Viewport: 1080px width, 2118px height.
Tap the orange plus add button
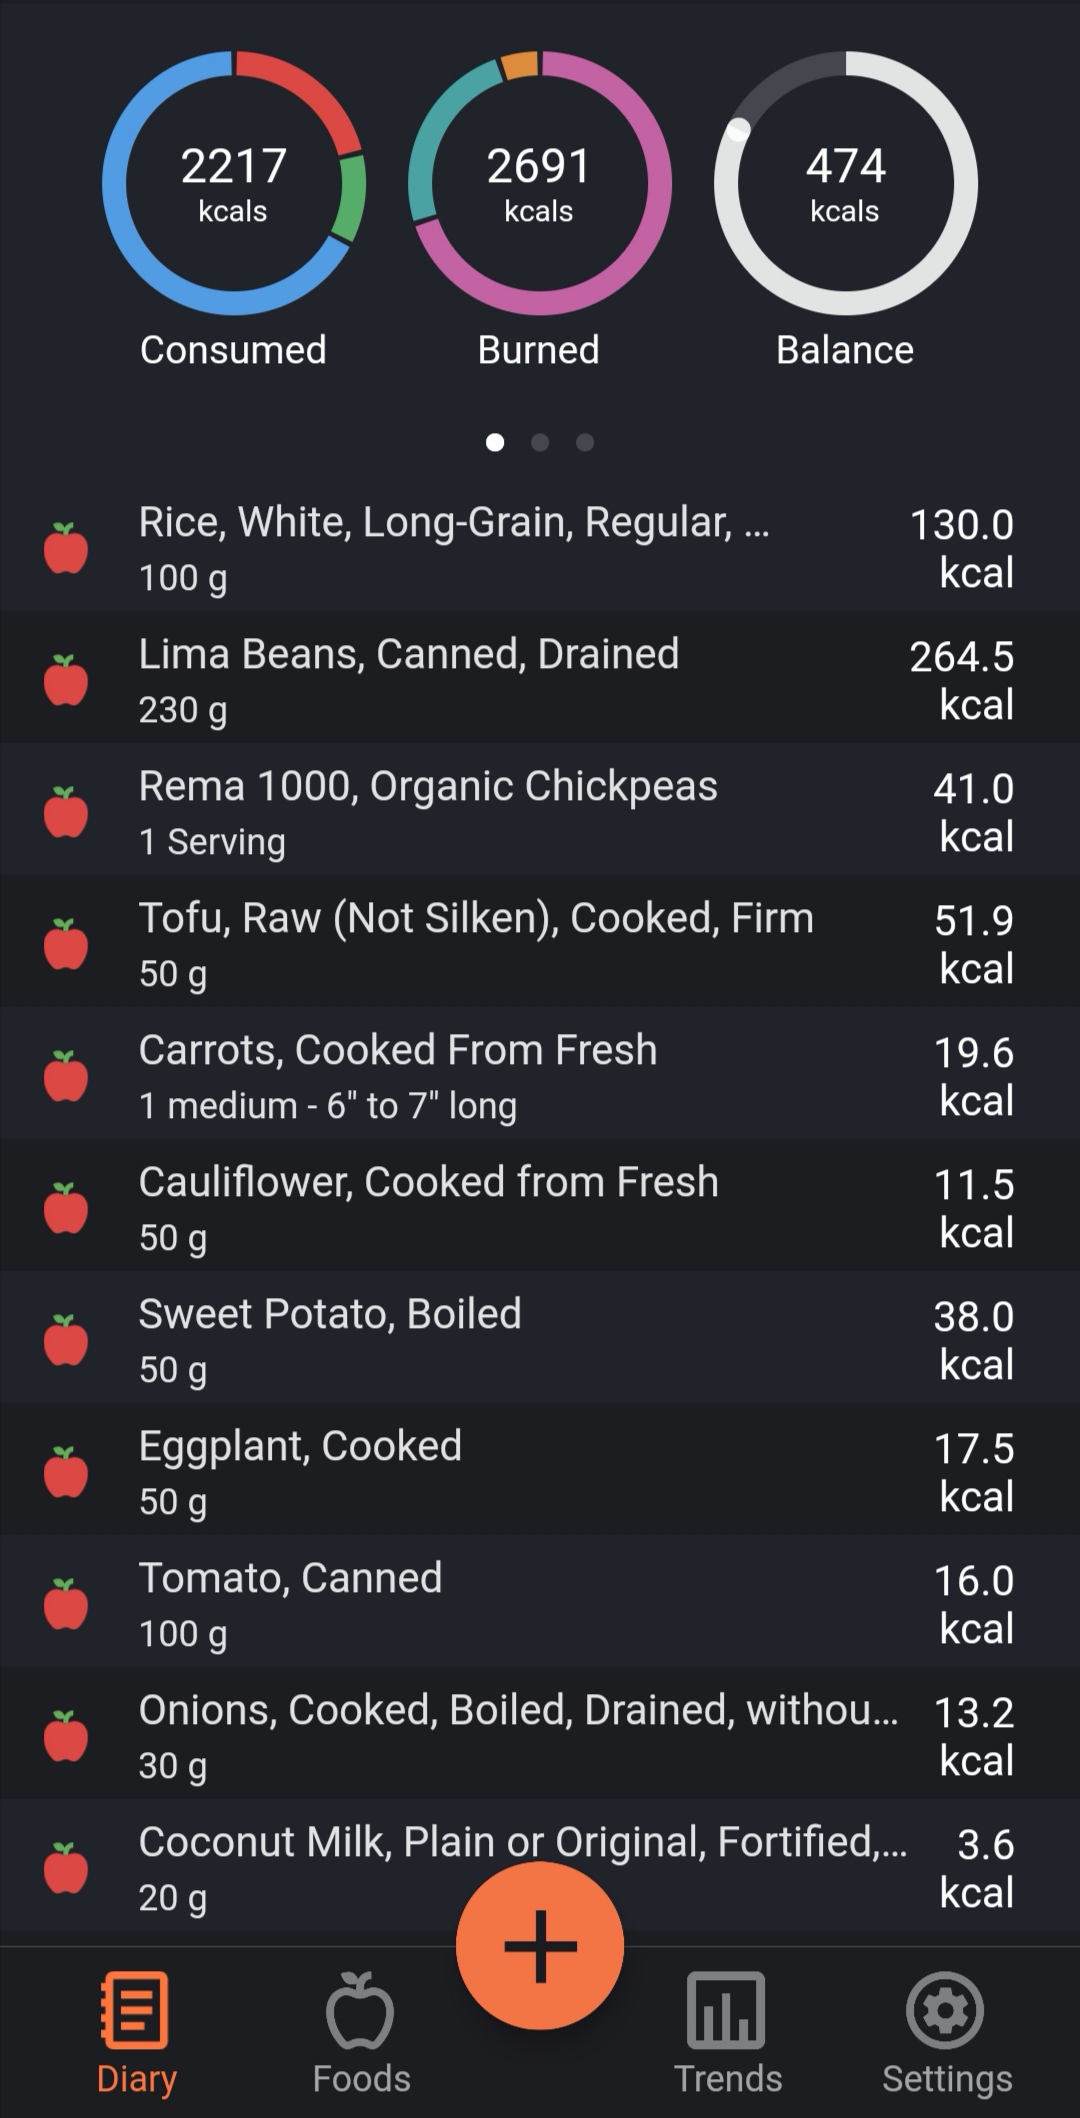point(540,1945)
